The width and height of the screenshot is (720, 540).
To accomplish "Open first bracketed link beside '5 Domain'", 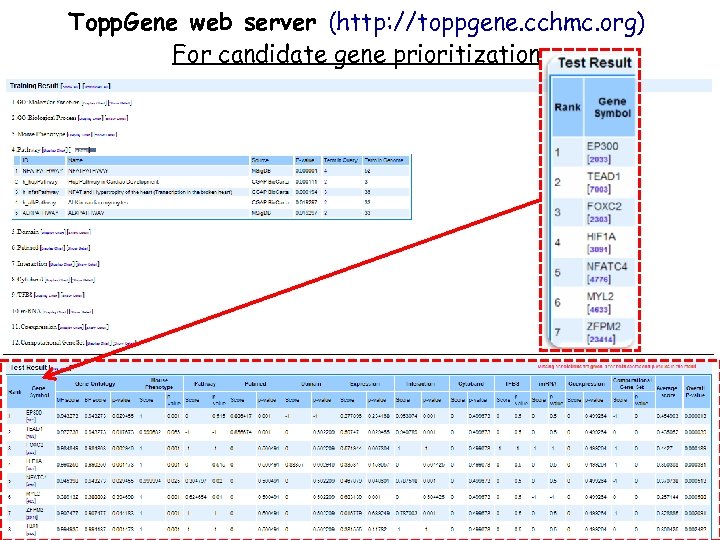I will coord(53,232).
